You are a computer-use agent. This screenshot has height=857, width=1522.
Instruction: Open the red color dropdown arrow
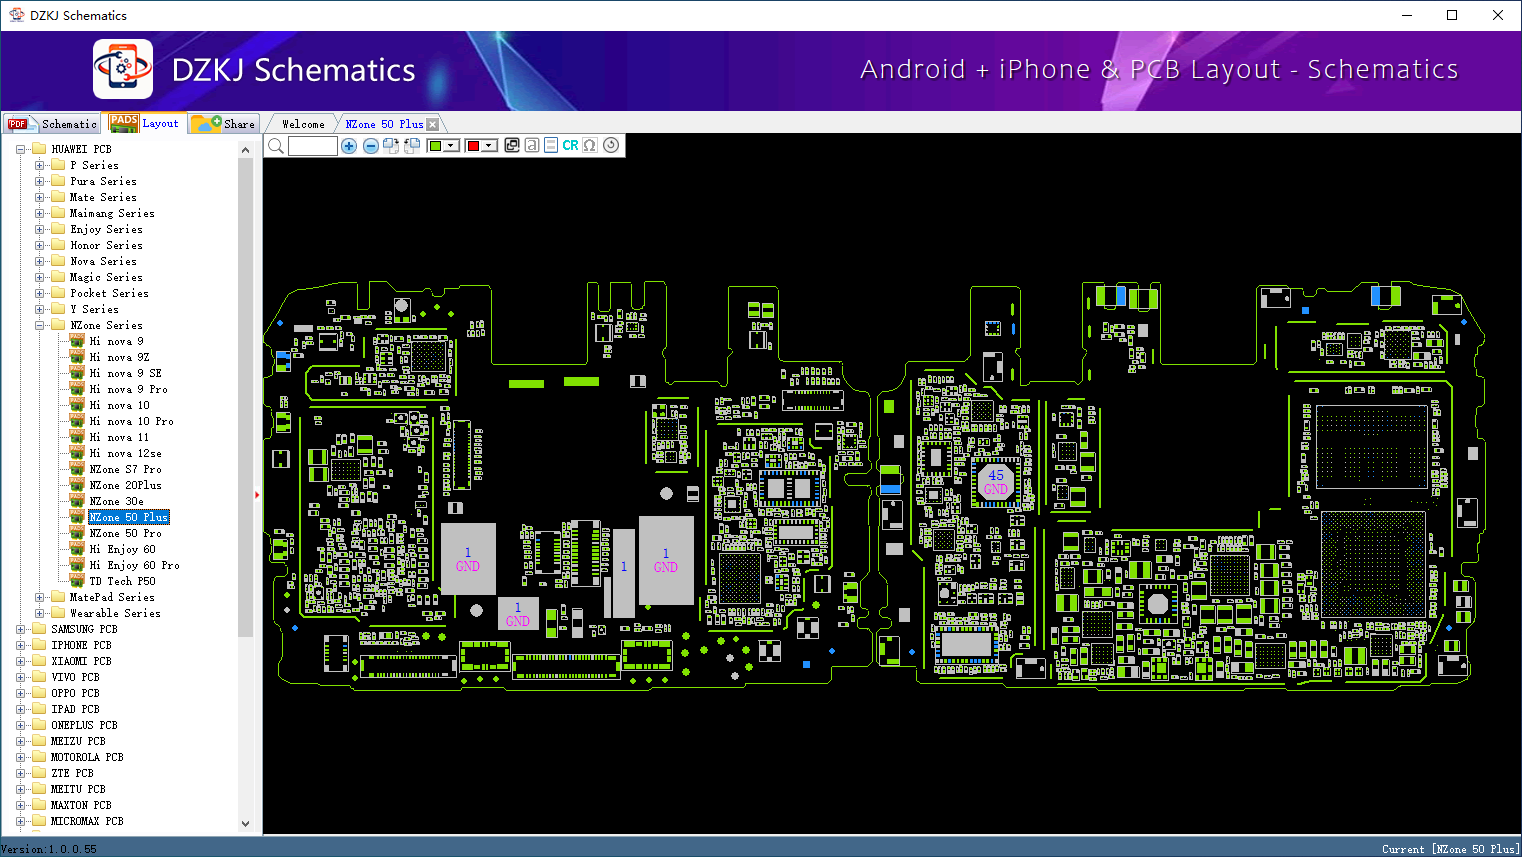pos(490,146)
